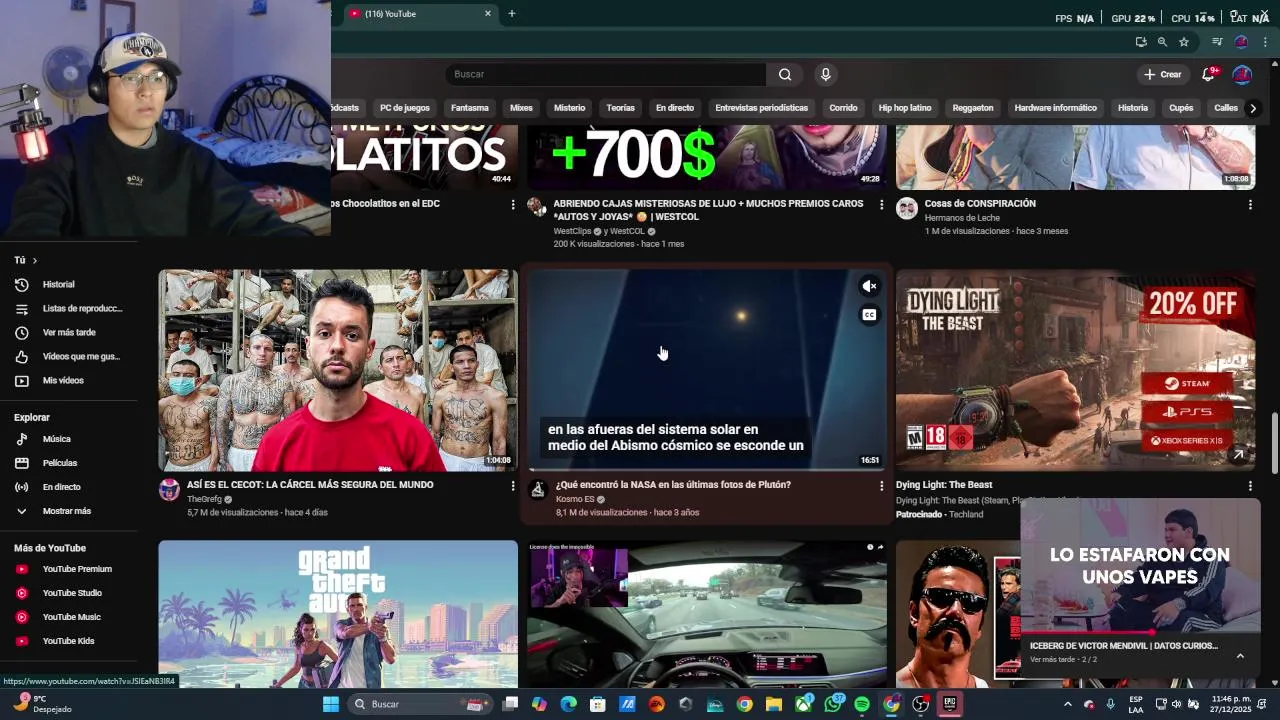Screen dimensions: 1280x720
Task: Open YouTube notifications bell
Action: pos(1208,74)
